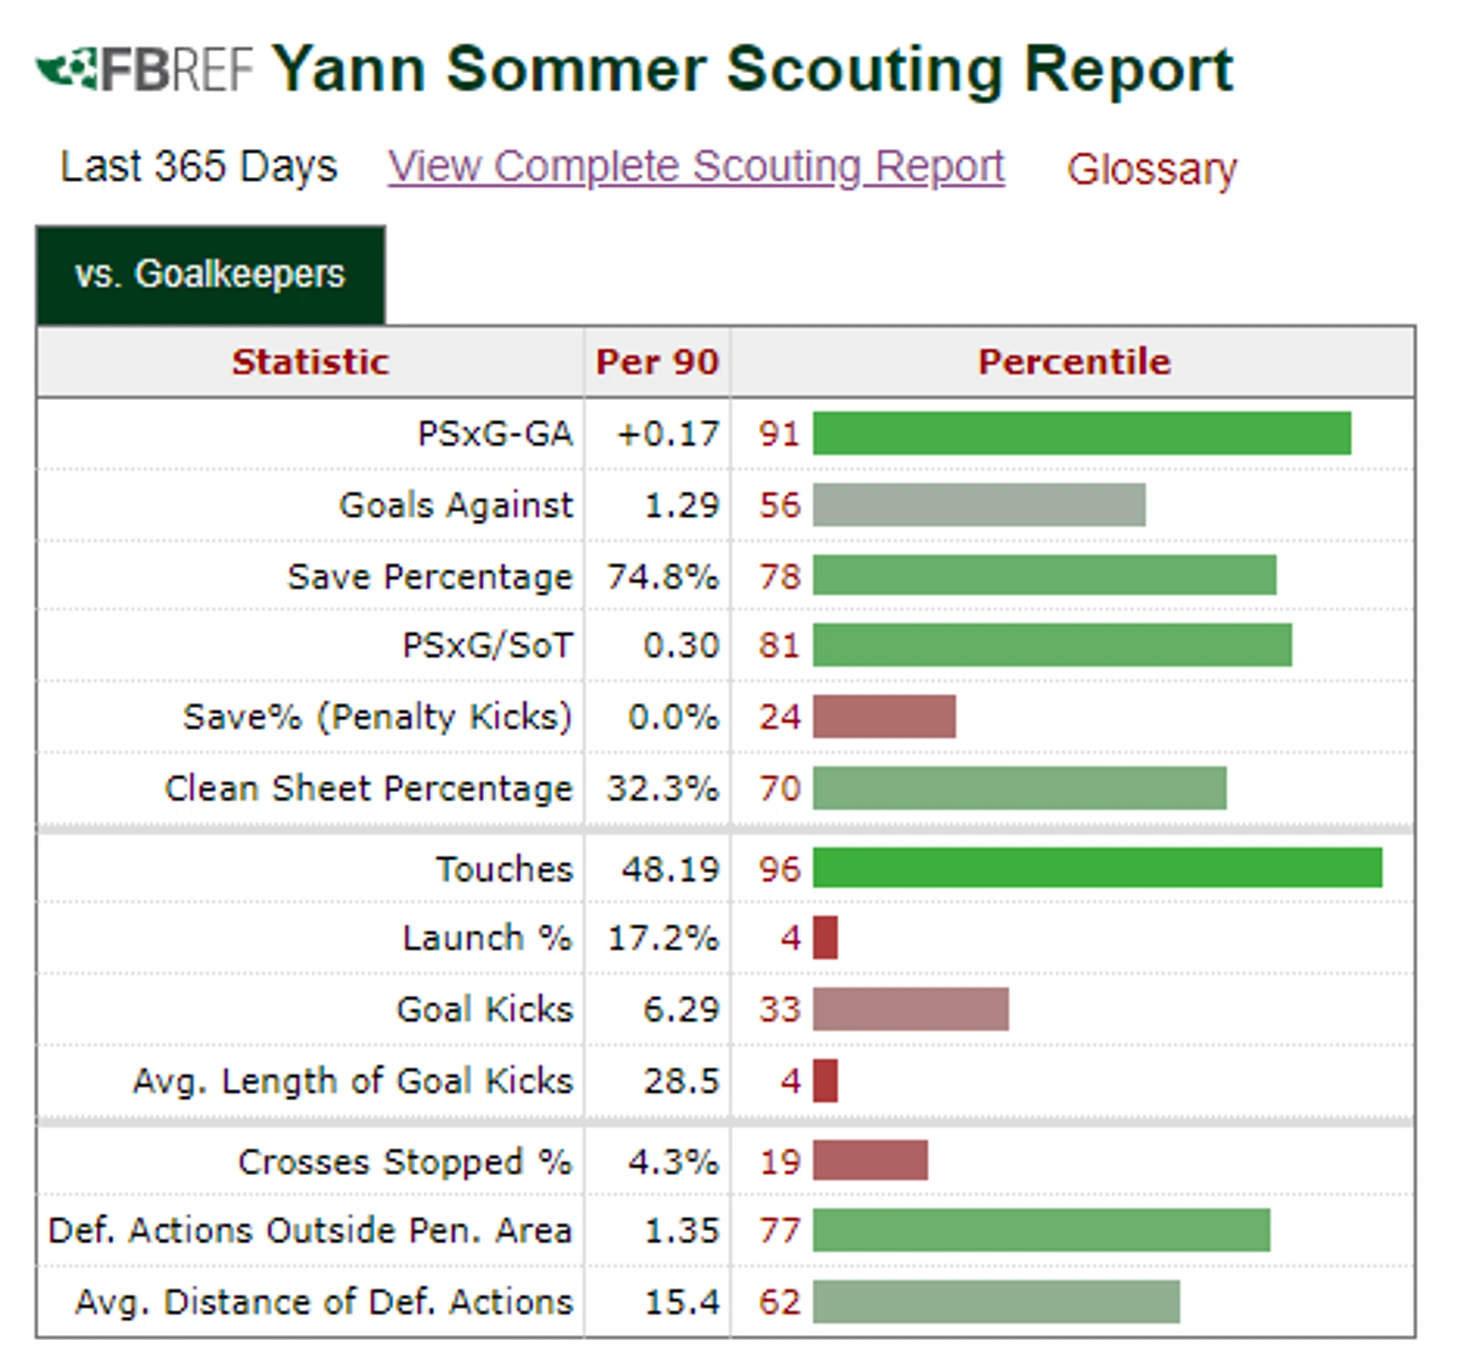Open View Complete Scouting Report link
The height and width of the screenshot is (1357, 1460).
click(696, 167)
